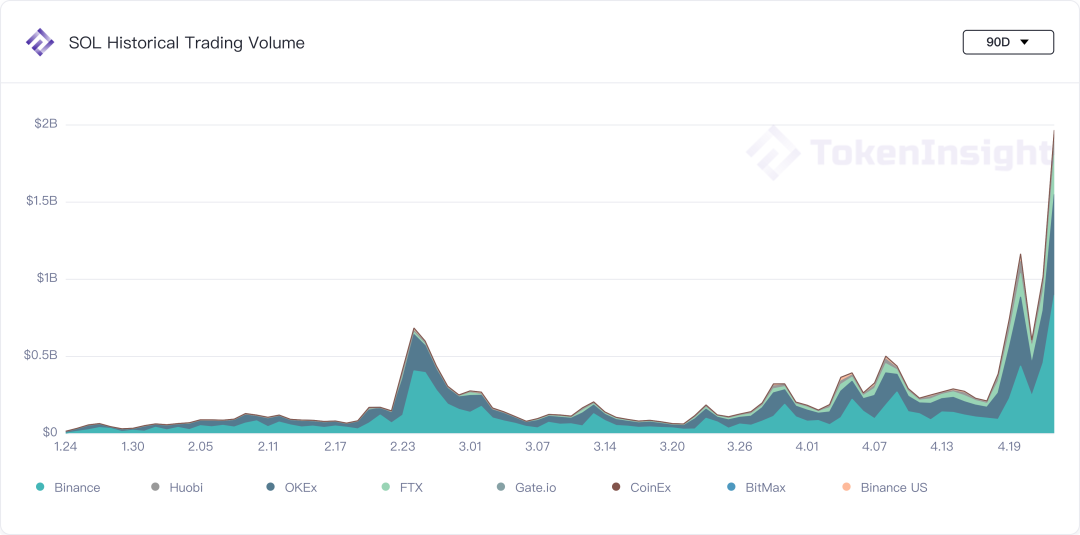Click the SOL Historical Trading Volume title
This screenshot has width=1080, height=535.
(187, 43)
